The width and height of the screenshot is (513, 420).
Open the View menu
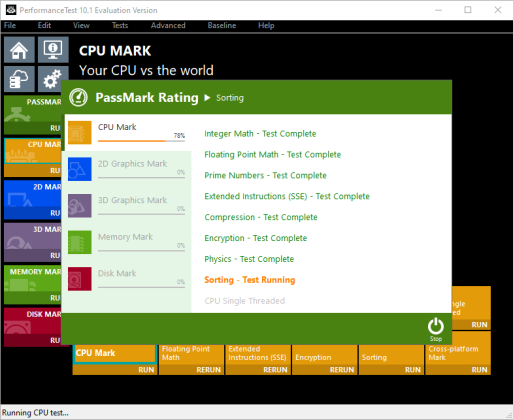pyautogui.click(x=81, y=25)
